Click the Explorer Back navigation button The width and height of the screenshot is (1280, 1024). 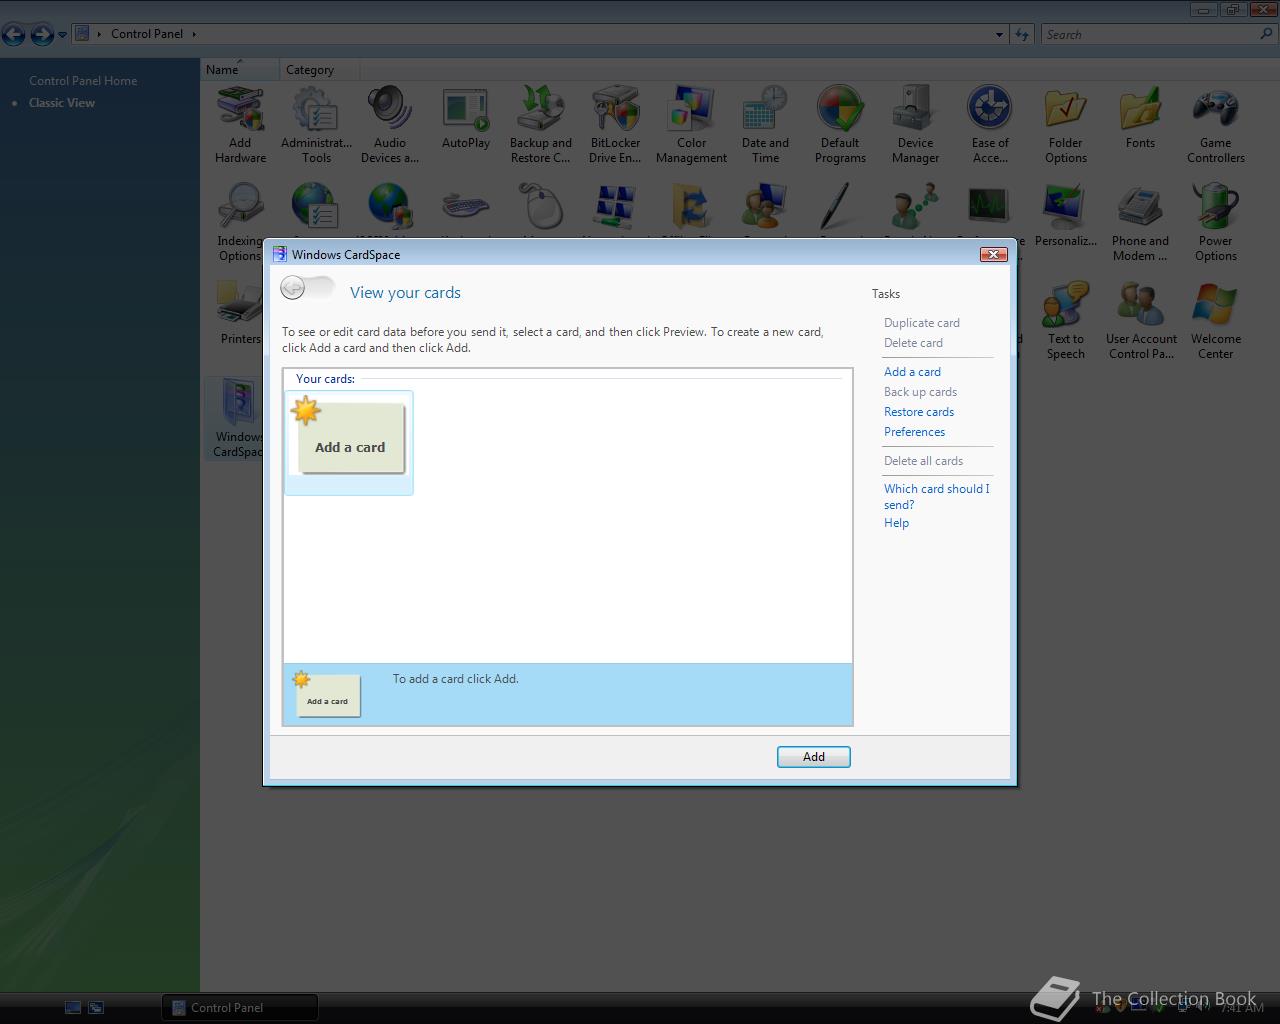click(x=14, y=35)
